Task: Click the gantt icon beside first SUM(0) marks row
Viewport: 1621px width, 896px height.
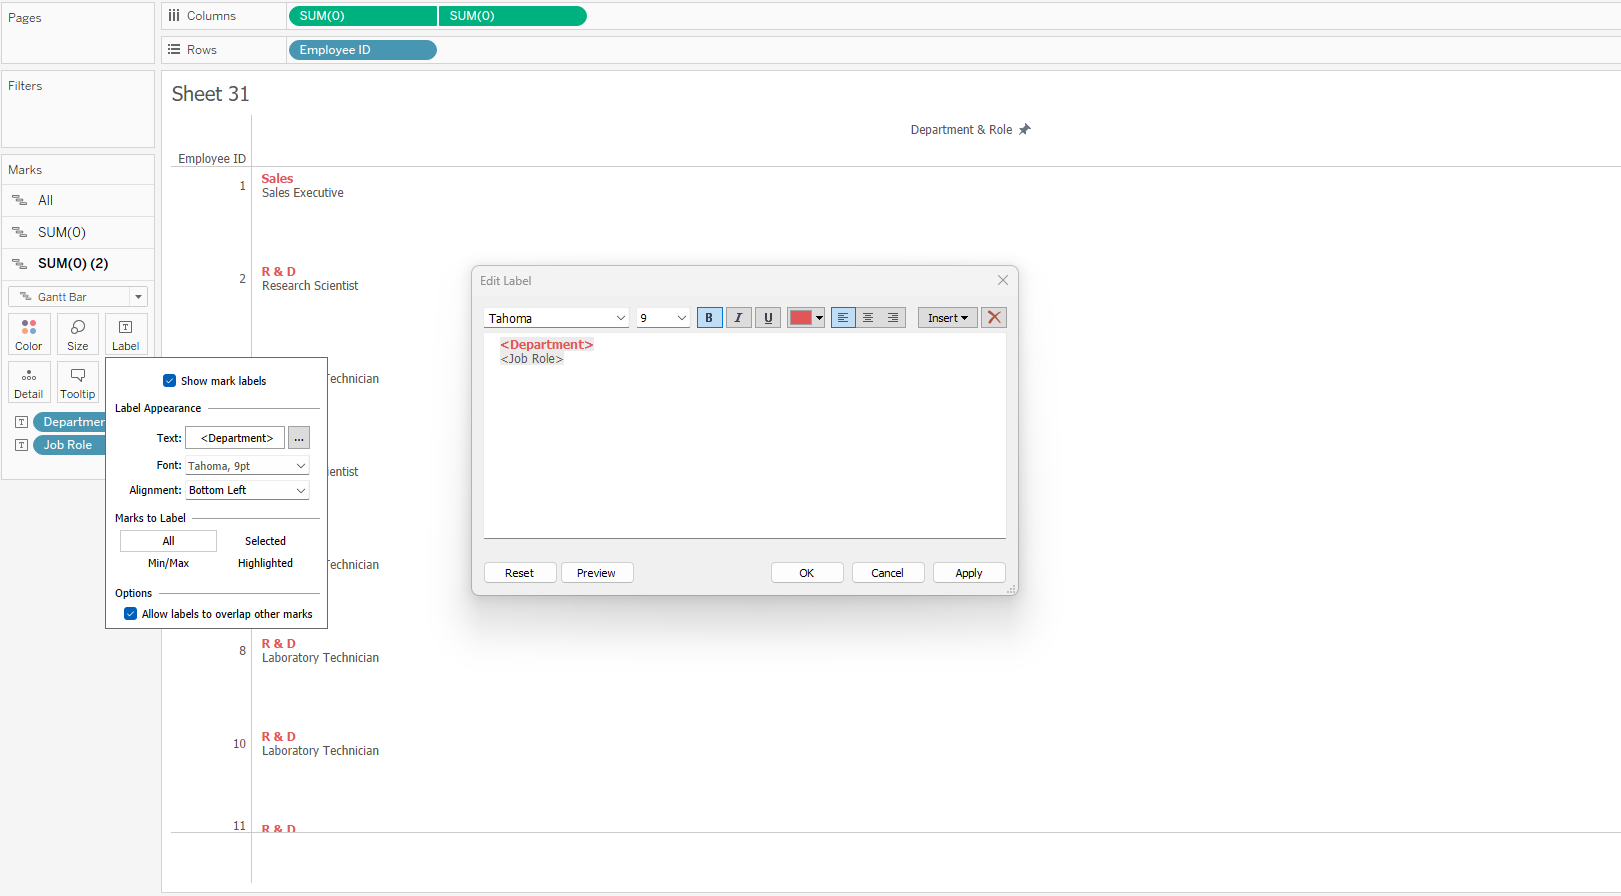Action: point(20,232)
